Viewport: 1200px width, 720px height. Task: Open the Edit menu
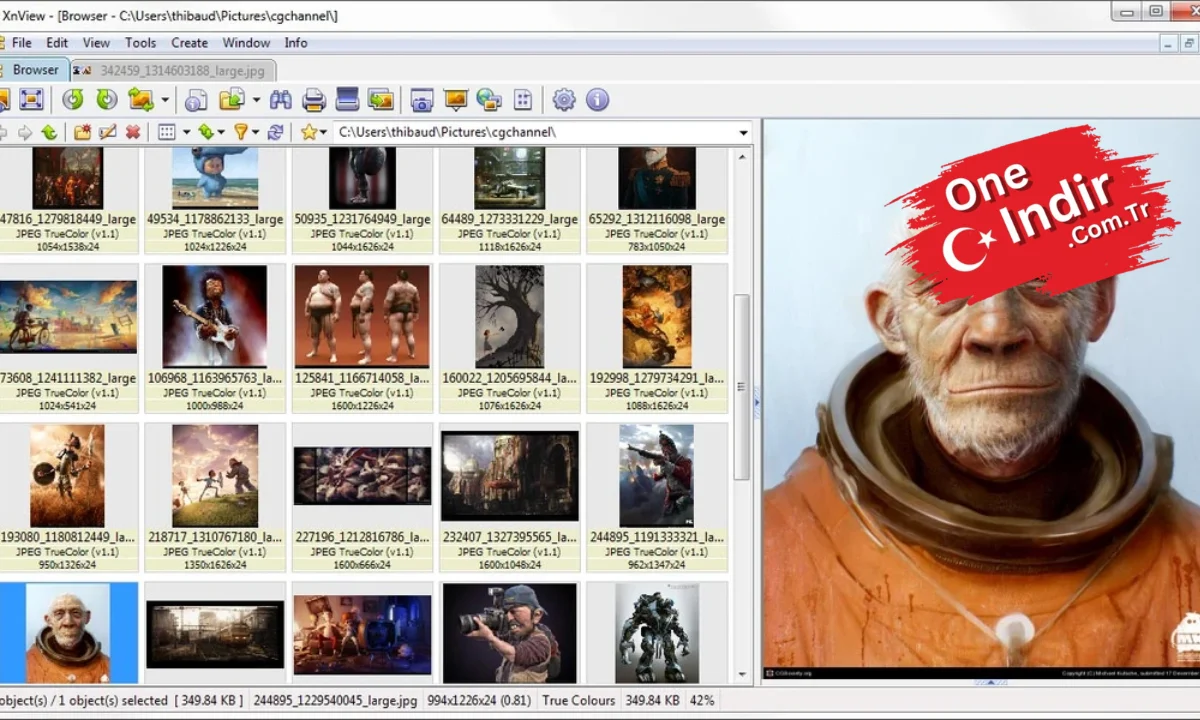57,43
